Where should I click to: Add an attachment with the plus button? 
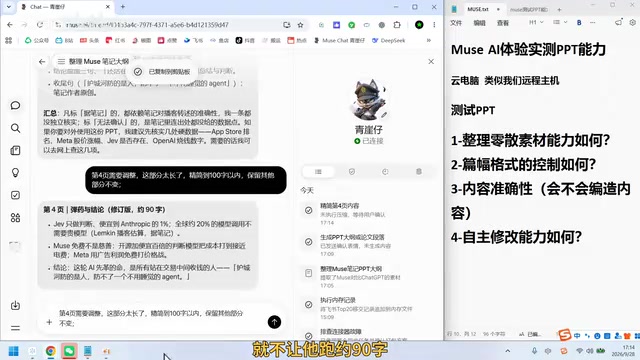(x=49, y=322)
